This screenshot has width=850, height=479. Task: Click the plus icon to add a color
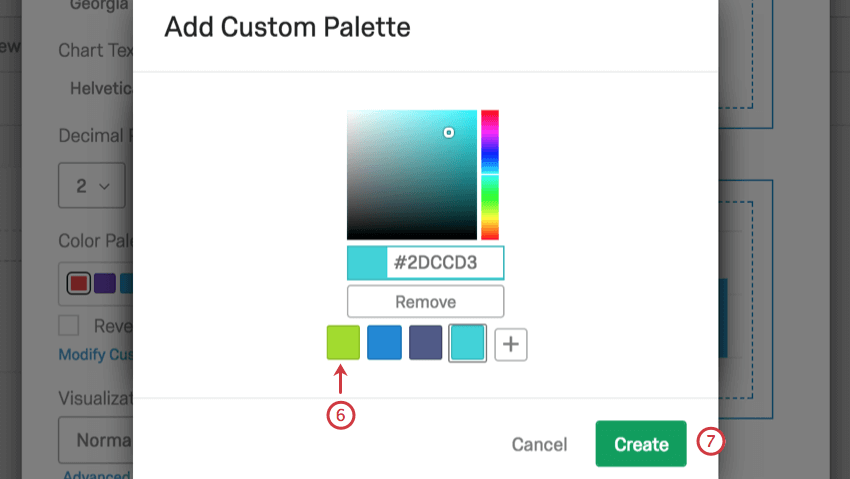tap(511, 344)
